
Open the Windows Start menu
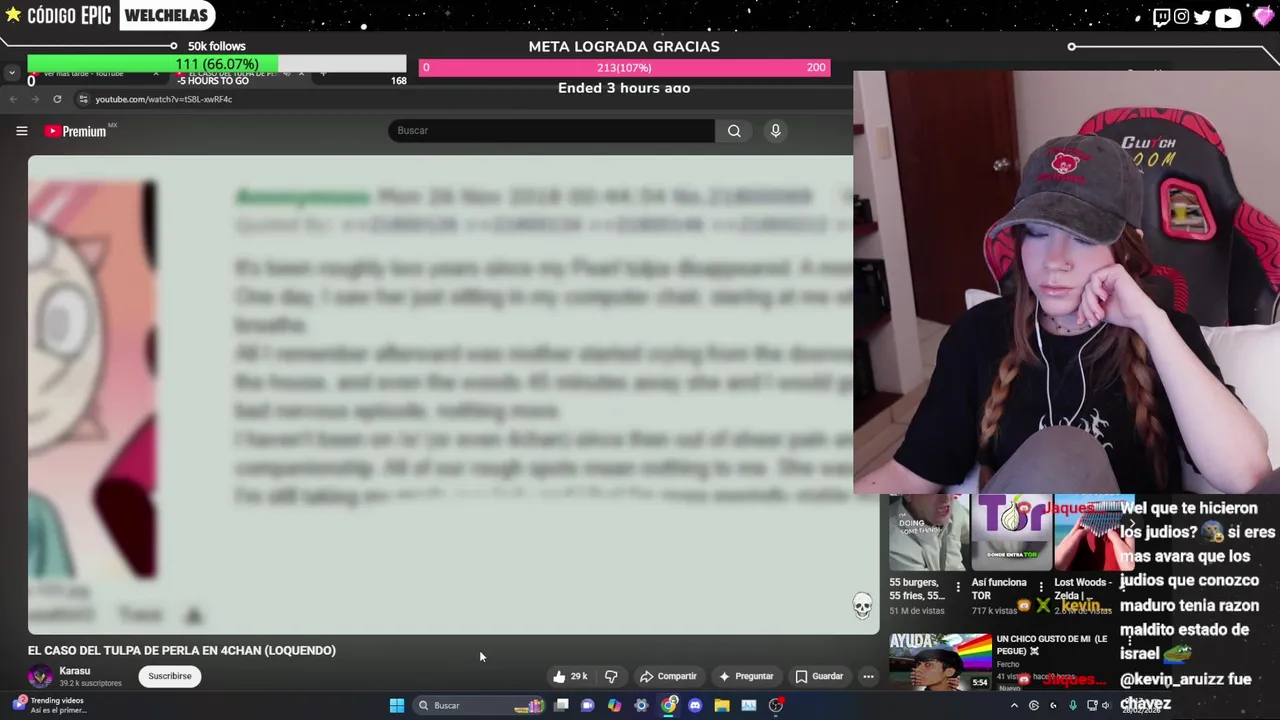tap(397, 705)
